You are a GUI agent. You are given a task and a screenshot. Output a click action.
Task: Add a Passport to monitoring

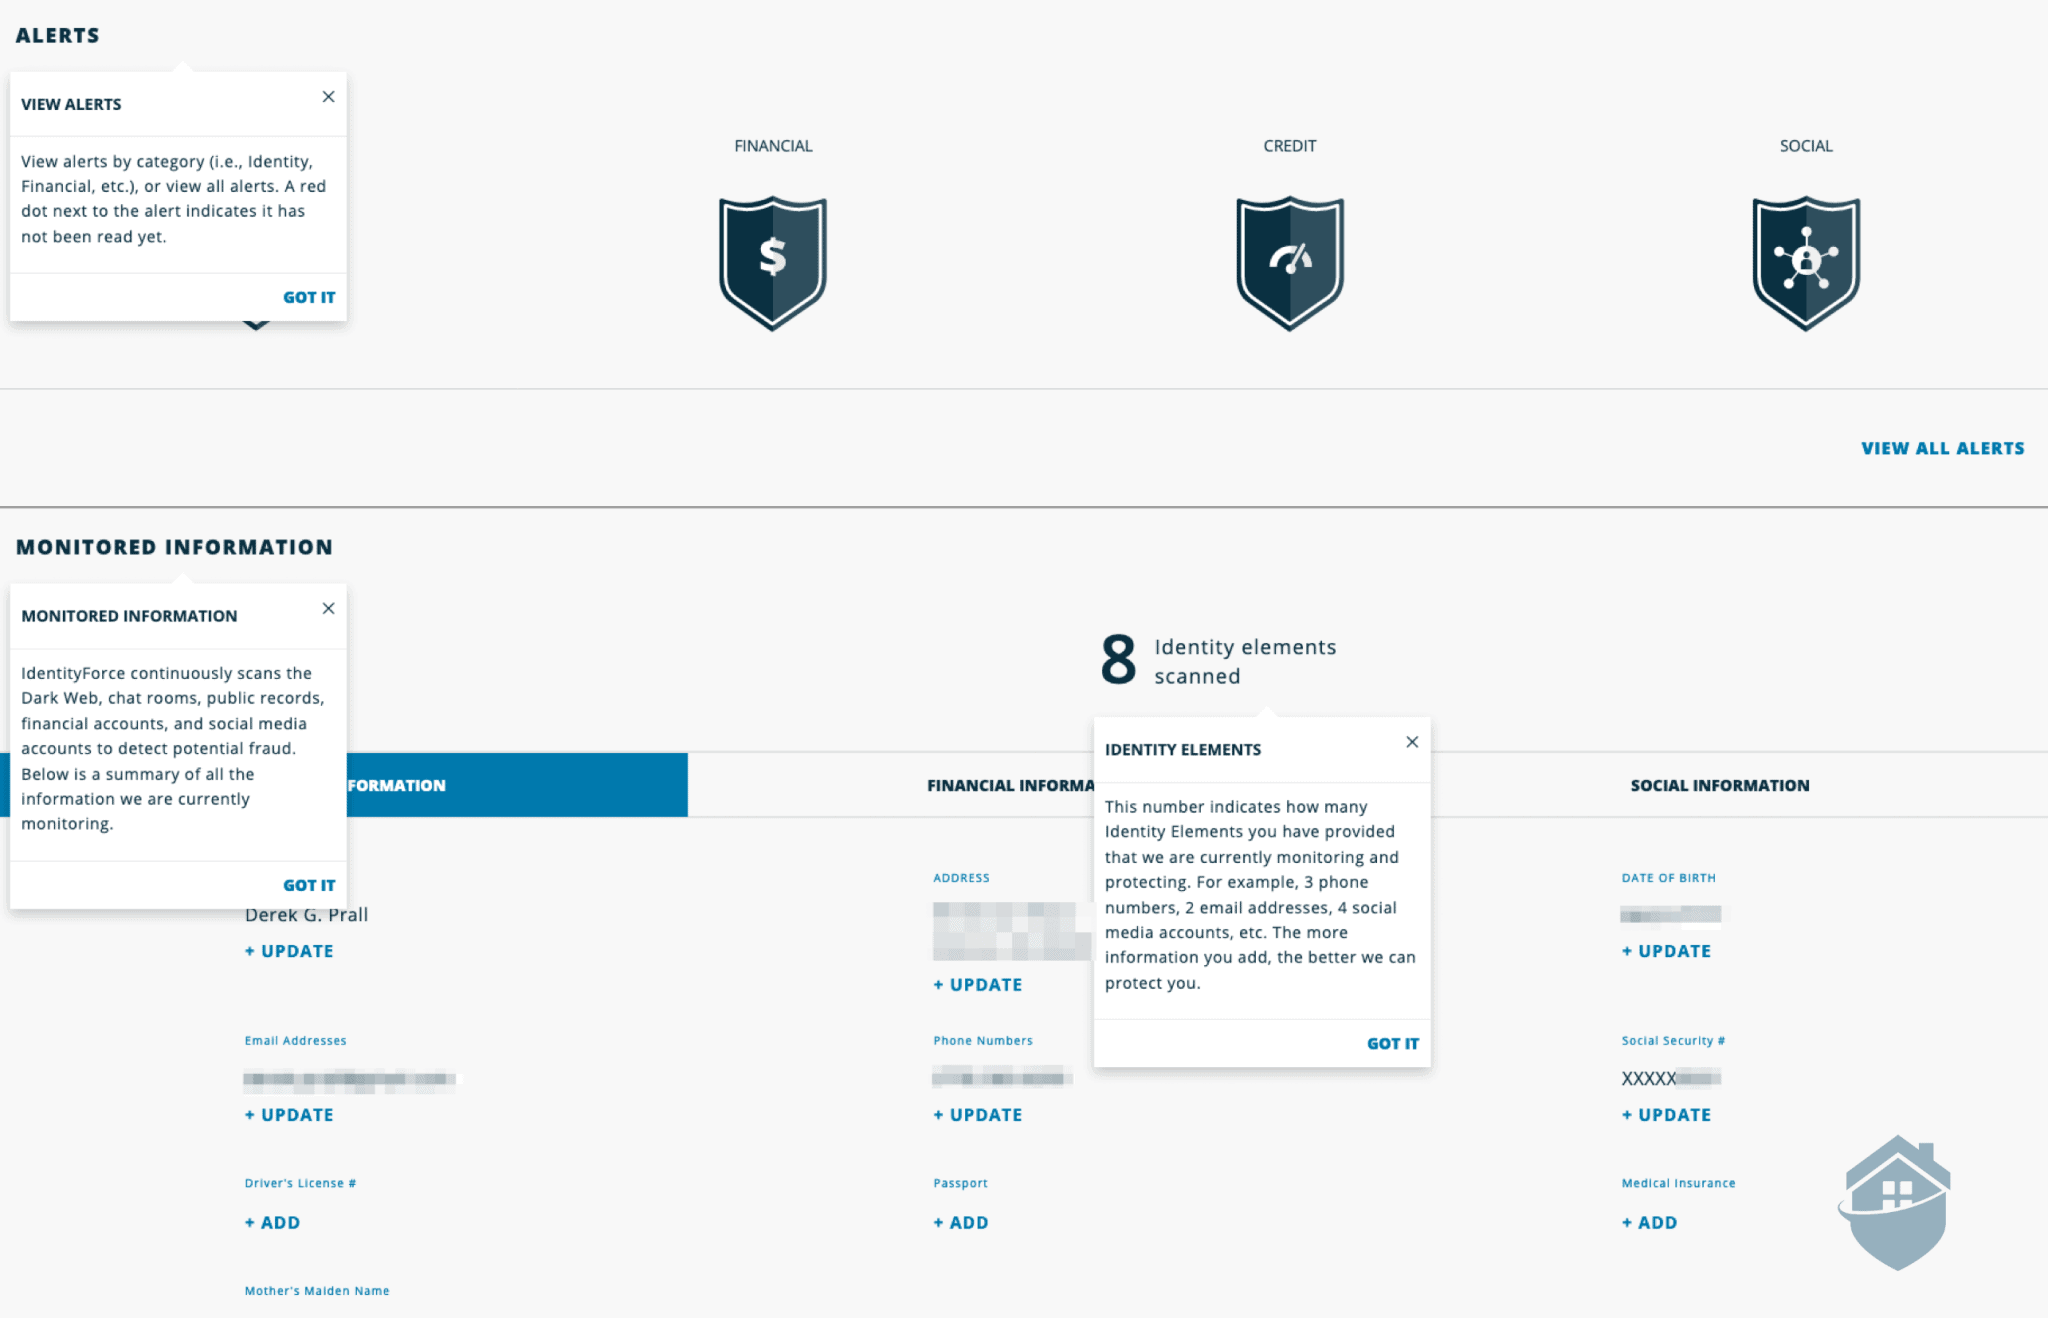tap(960, 1222)
